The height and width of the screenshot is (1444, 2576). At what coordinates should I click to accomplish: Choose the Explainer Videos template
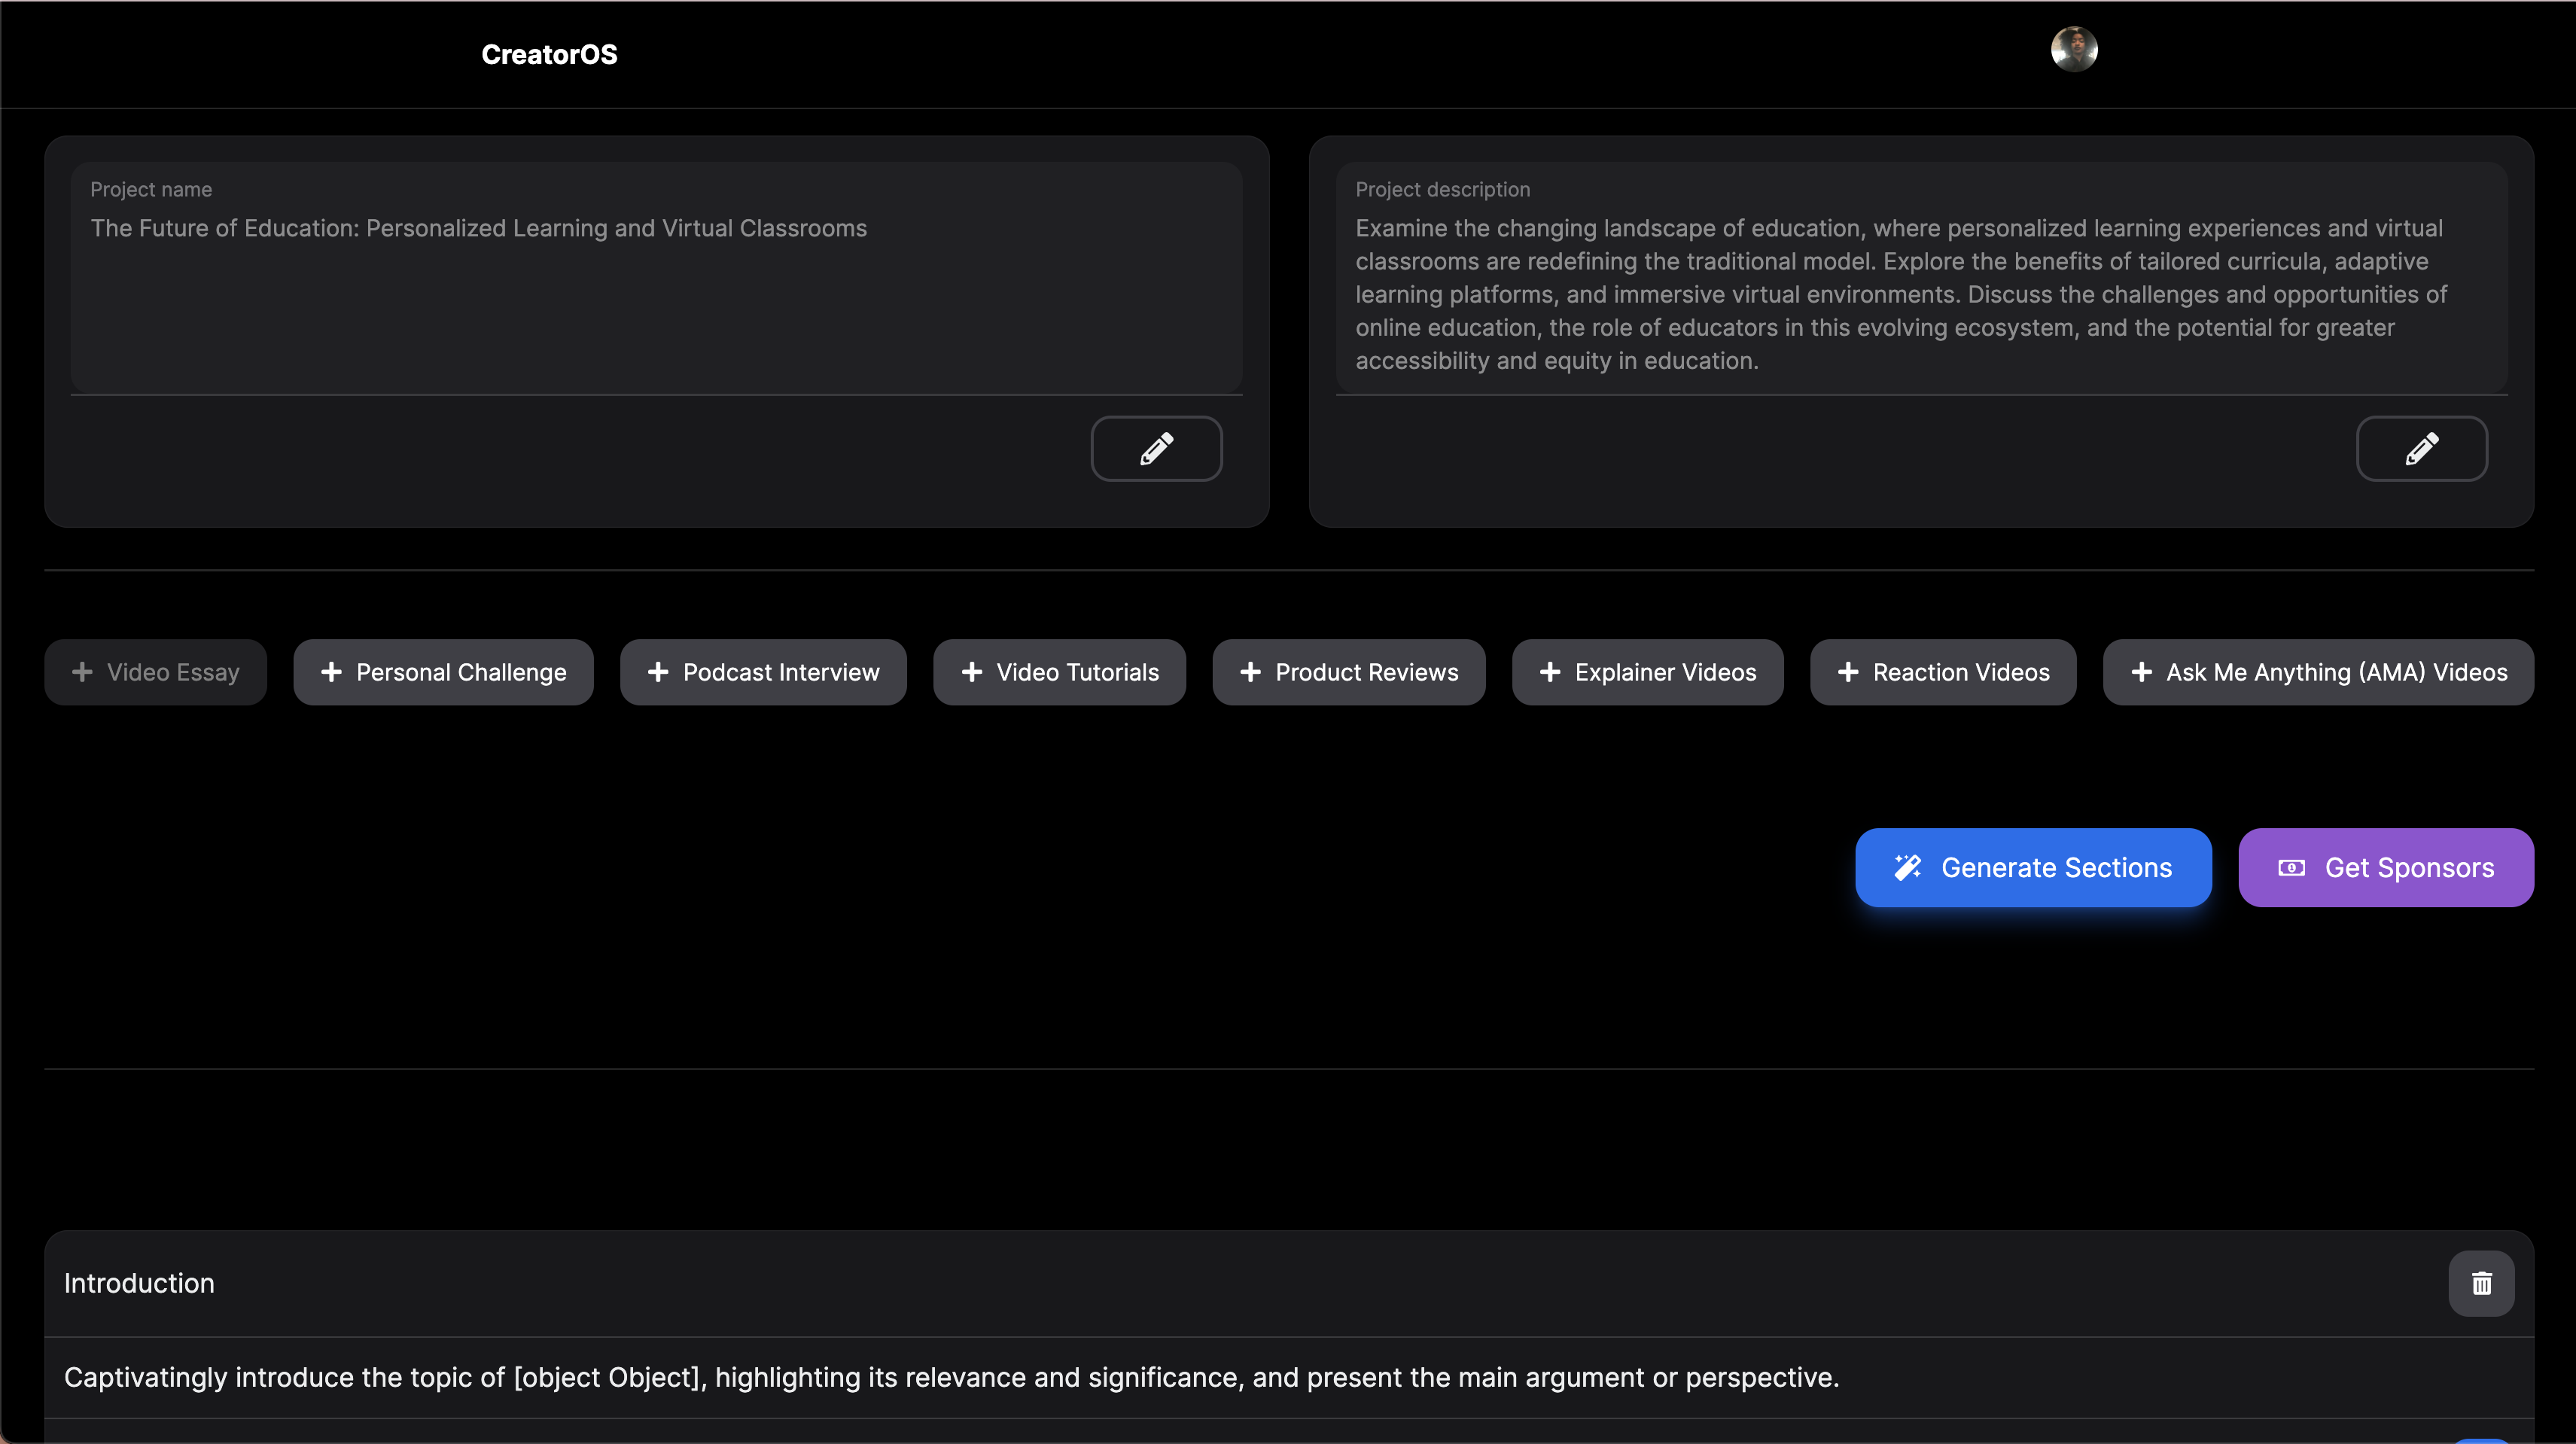click(x=1647, y=672)
